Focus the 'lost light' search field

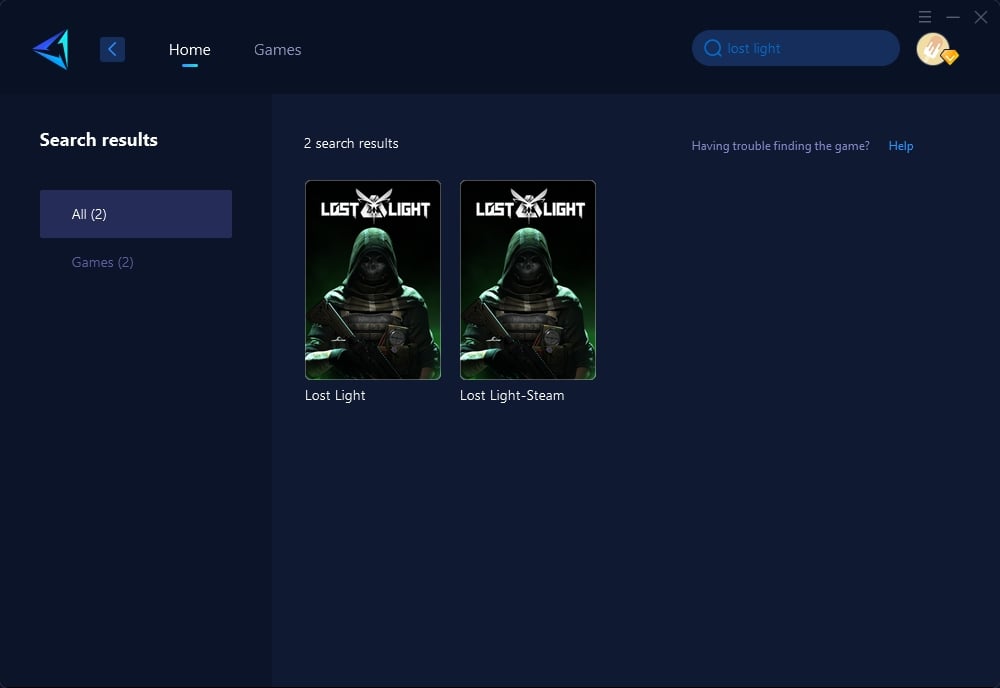tap(795, 48)
